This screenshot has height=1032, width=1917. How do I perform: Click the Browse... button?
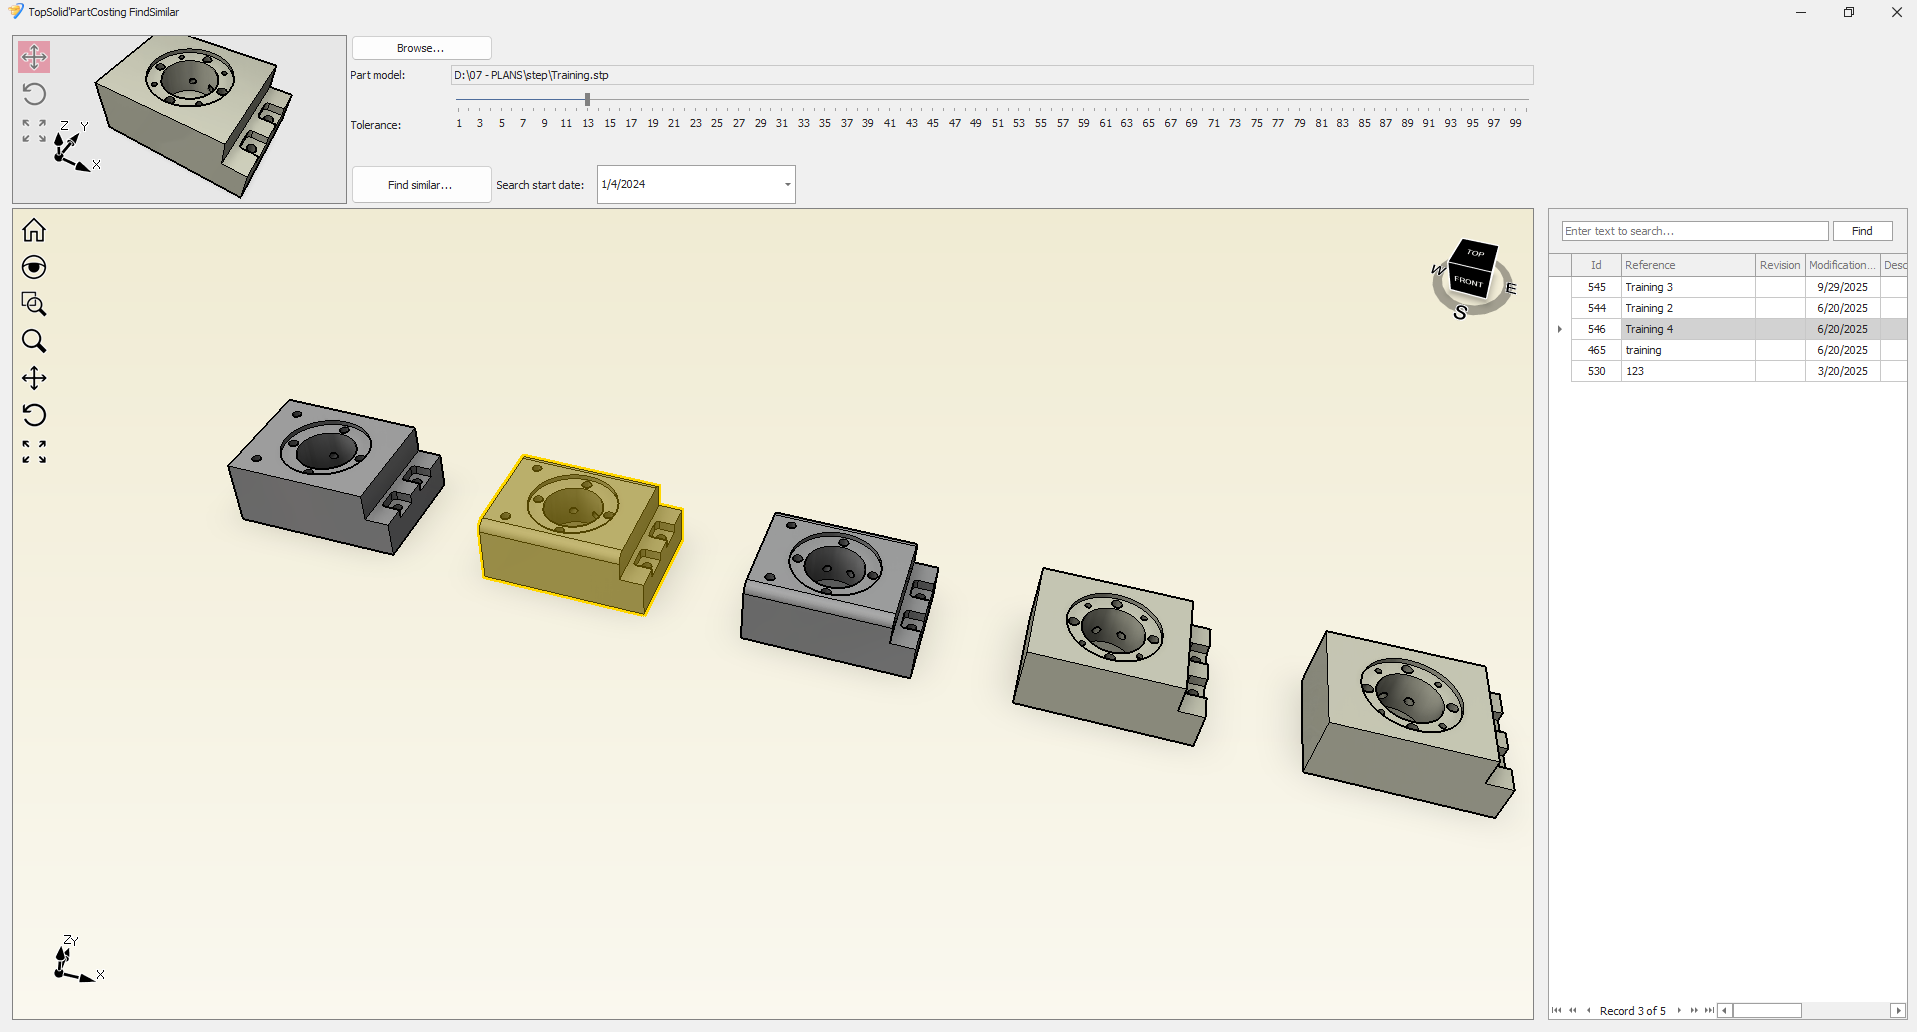coord(421,48)
